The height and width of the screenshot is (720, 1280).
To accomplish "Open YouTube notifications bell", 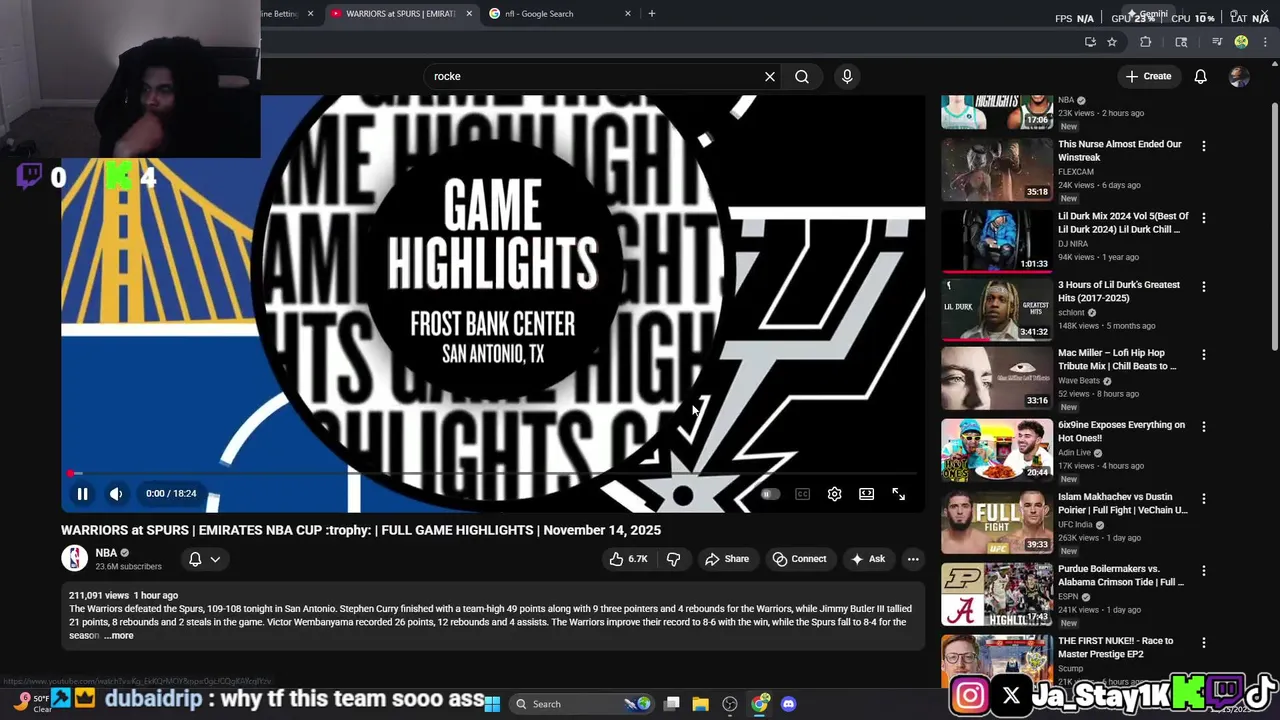I will click(1200, 76).
